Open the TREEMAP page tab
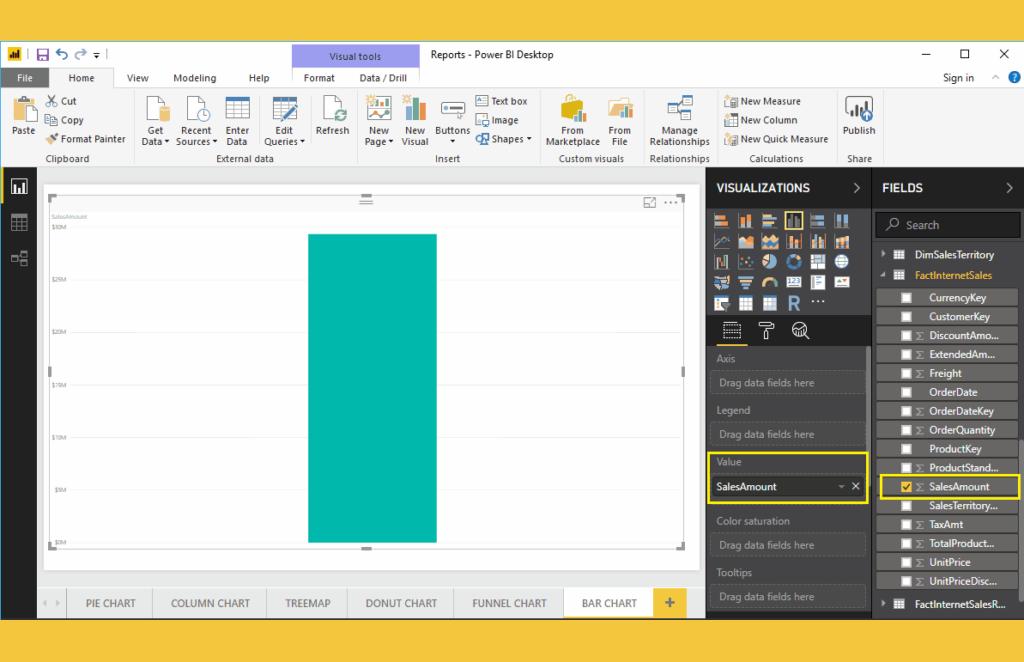This screenshot has height=662, width=1024. pyautogui.click(x=308, y=603)
